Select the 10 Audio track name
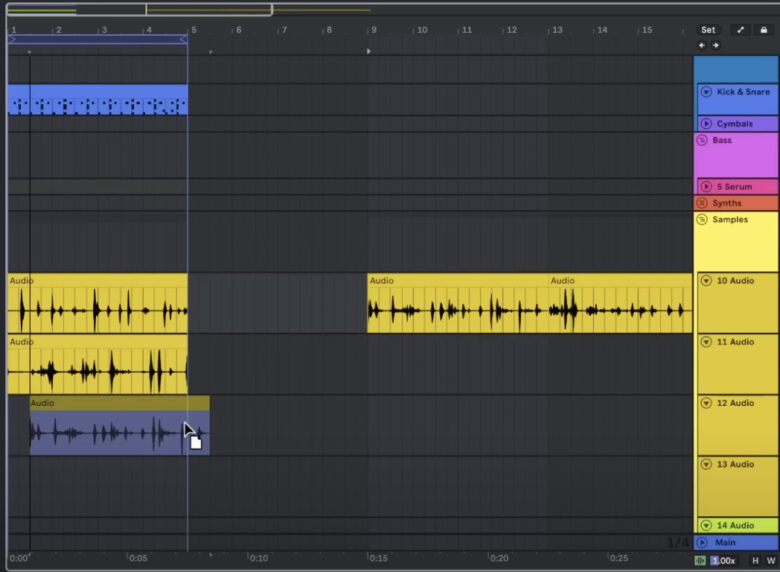This screenshot has height=572, width=780. pos(735,281)
